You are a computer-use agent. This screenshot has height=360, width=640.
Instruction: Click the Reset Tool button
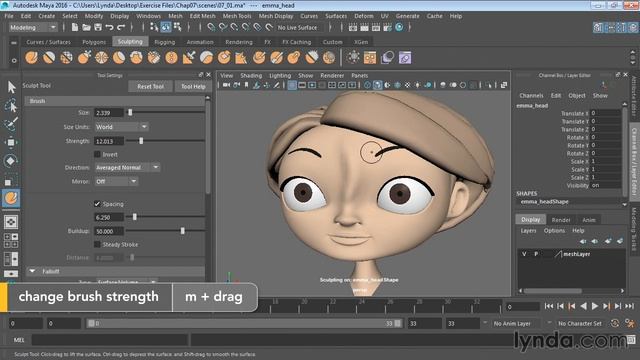[150, 87]
